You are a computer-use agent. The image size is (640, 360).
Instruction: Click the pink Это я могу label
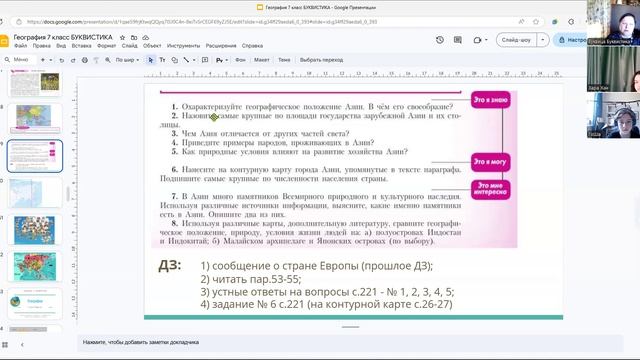[x=490, y=162]
